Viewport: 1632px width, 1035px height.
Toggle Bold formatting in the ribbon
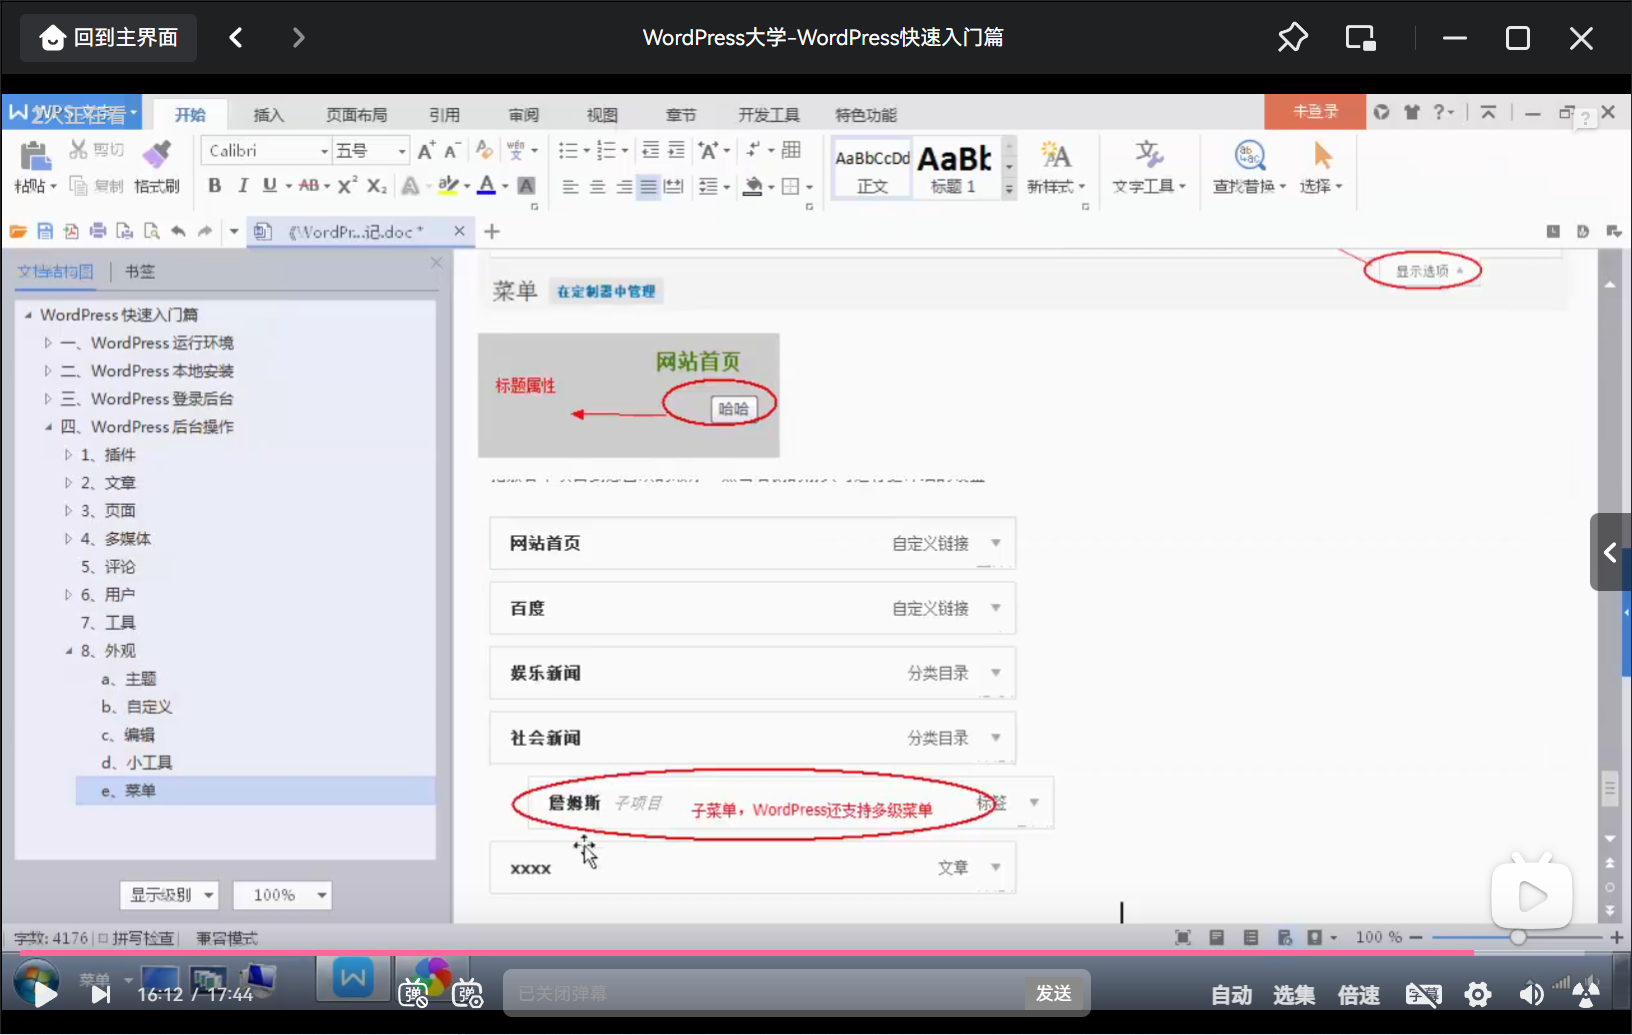point(214,186)
